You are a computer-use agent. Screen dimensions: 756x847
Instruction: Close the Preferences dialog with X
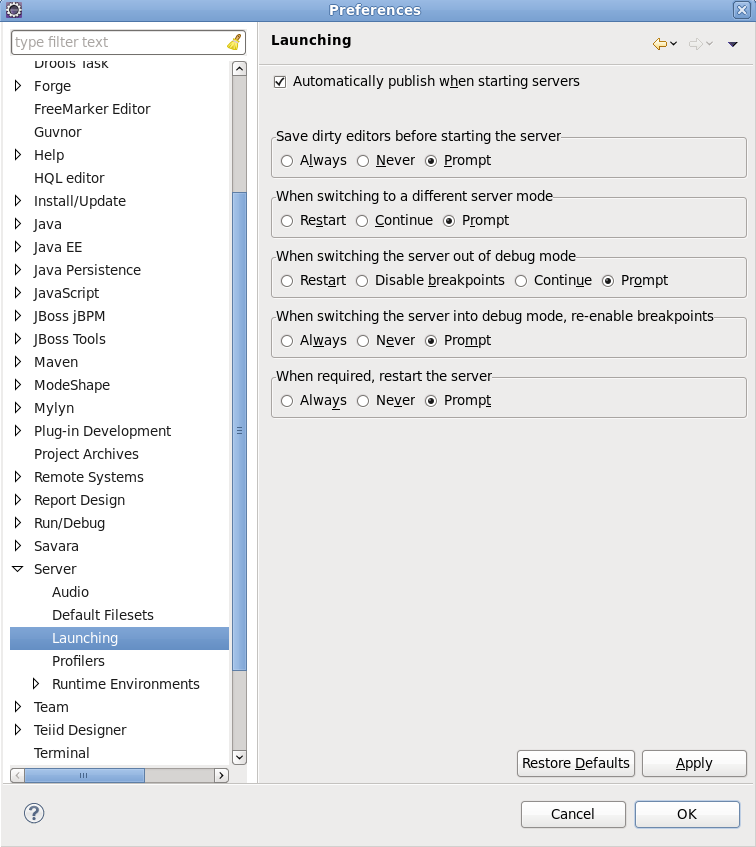742,10
